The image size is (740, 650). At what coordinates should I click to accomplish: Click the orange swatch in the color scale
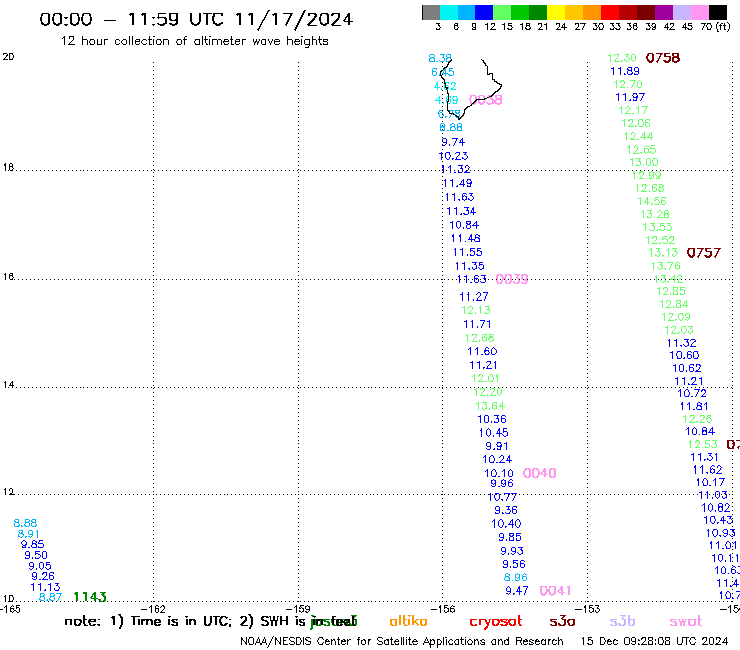pyautogui.click(x=592, y=12)
